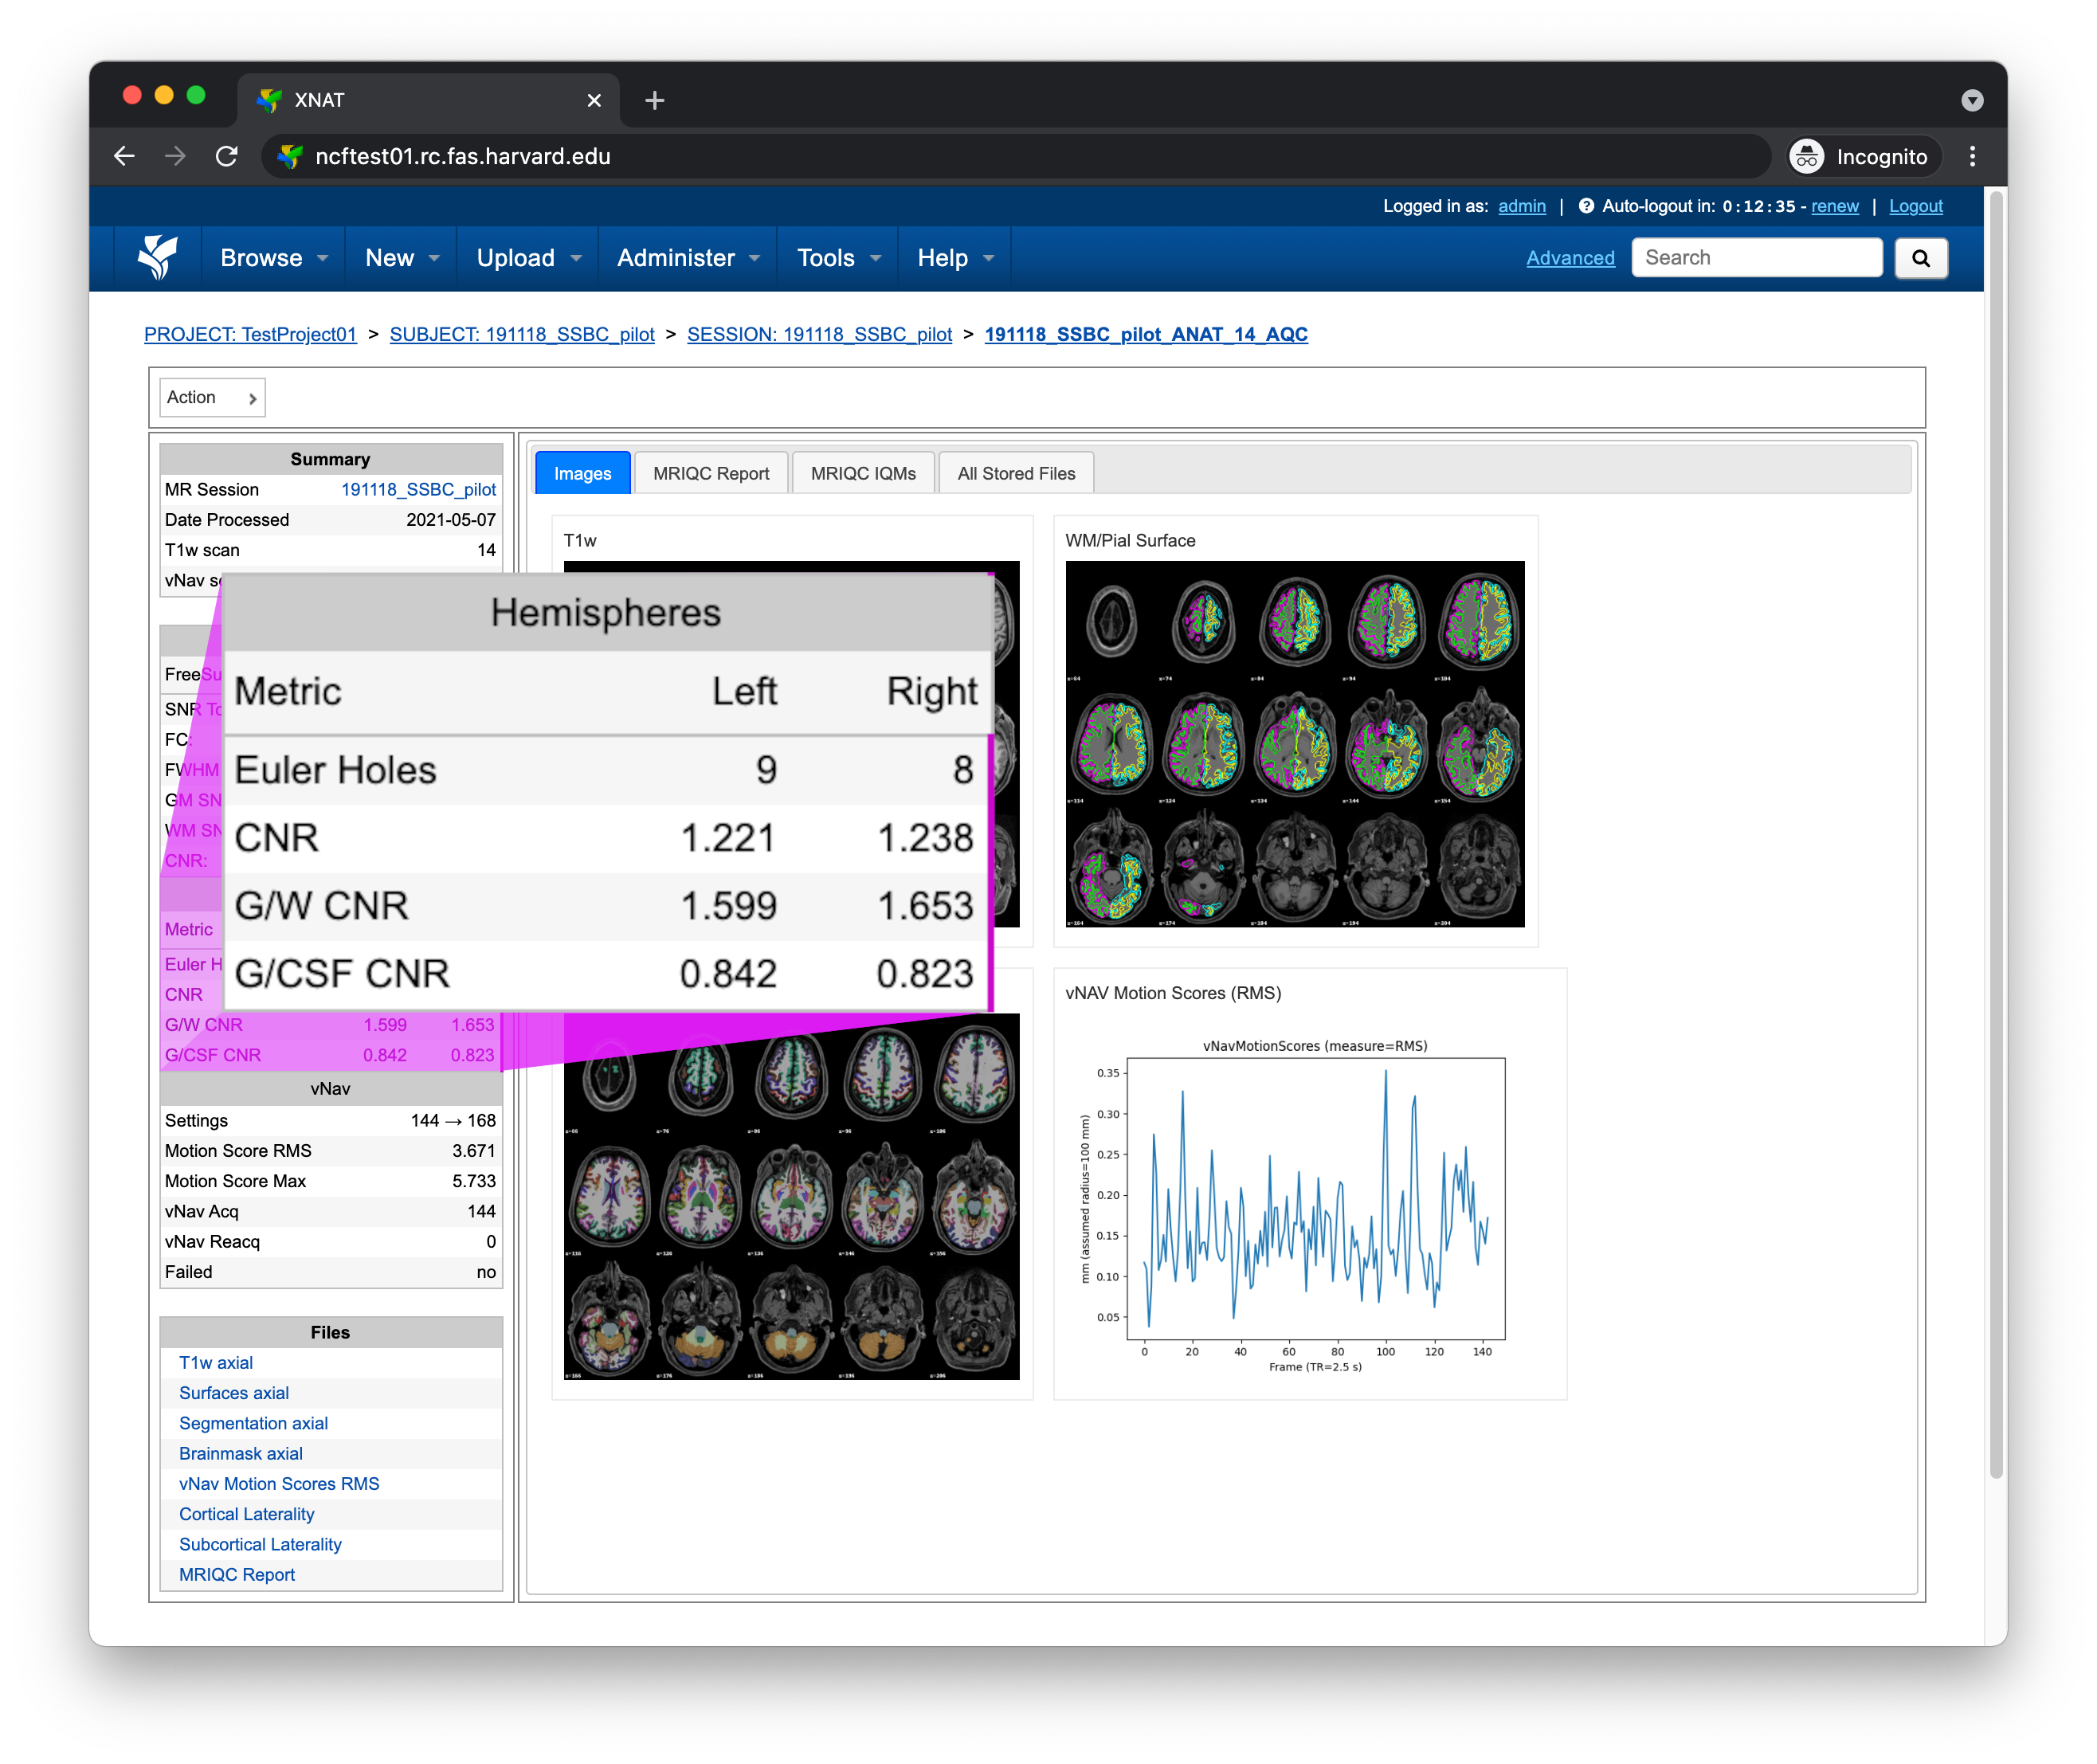Image resolution: width=2097 pixels, height=1764 pixels.
Task: Click the auto-logout help question icon
Action: click(x=1586, y=206)
